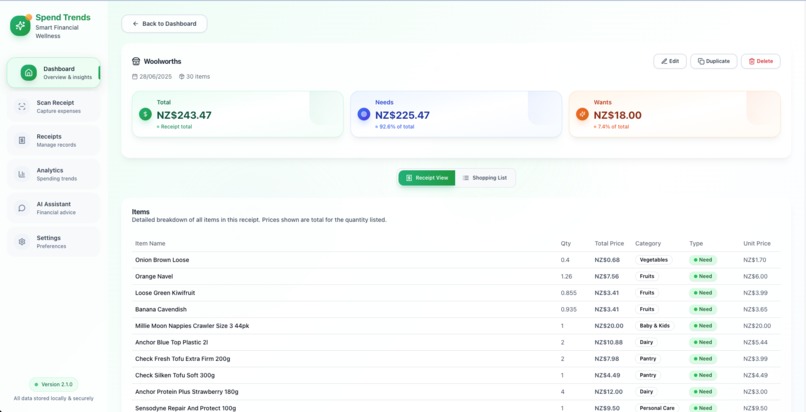Click Anchor Protein Plus Strawberry item
The image size is (806, 412).
pos(187,391)
